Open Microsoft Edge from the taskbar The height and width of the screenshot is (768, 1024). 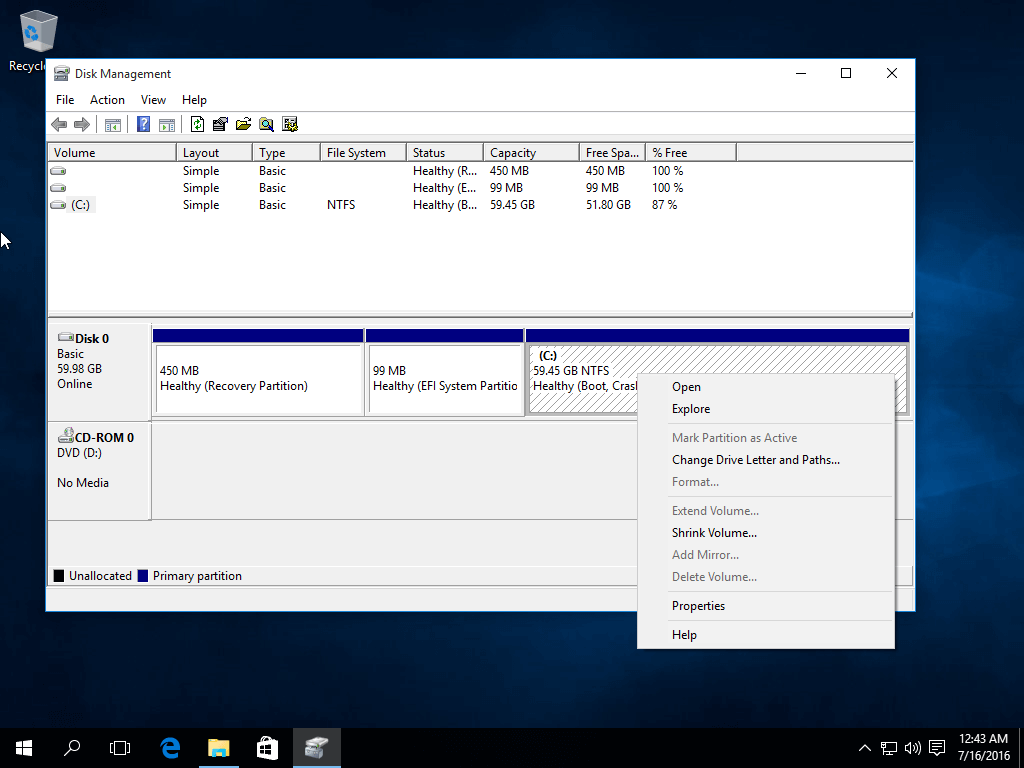click(x=171, y=747)
